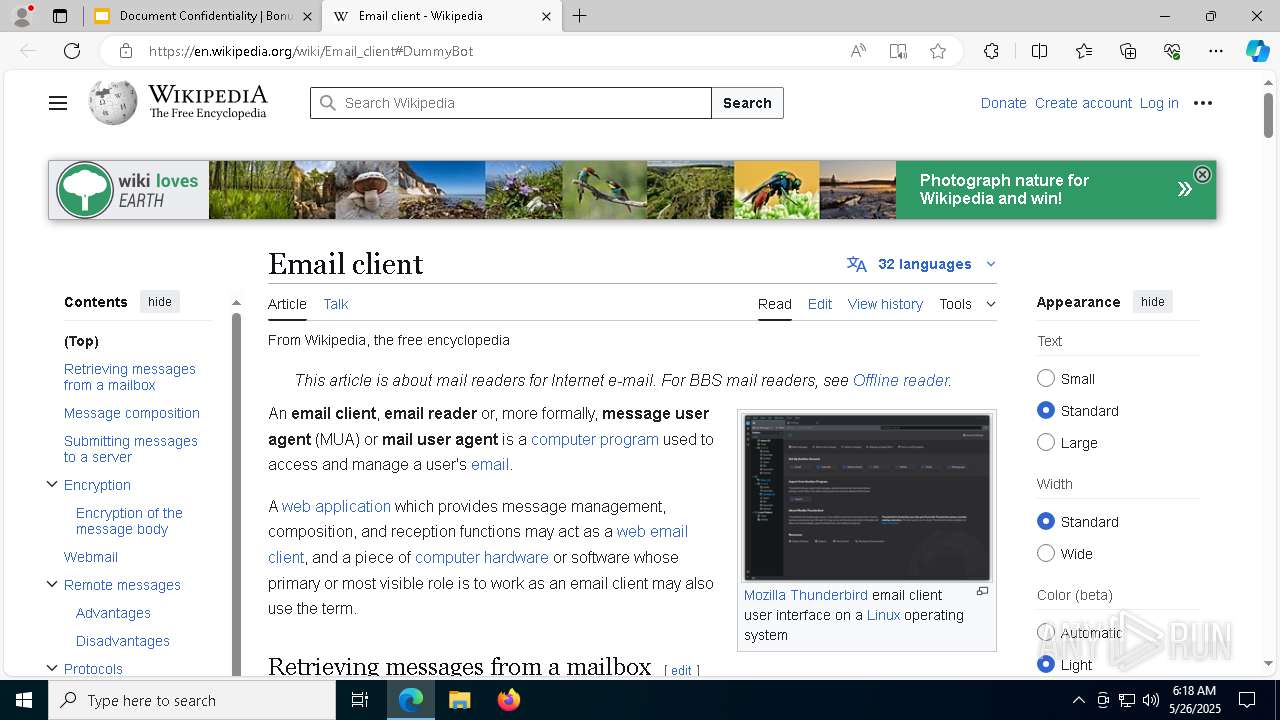This screenshot has height=720, width=1280.
Task: Open Wikipedia personal tools ellipsis menu
Action: point(1203,103)
